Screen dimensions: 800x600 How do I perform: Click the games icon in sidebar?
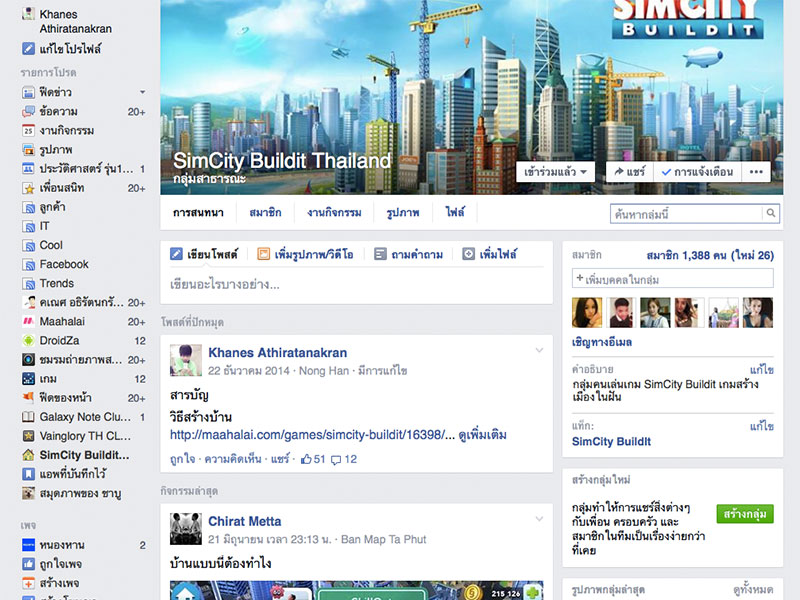(28, 379)
